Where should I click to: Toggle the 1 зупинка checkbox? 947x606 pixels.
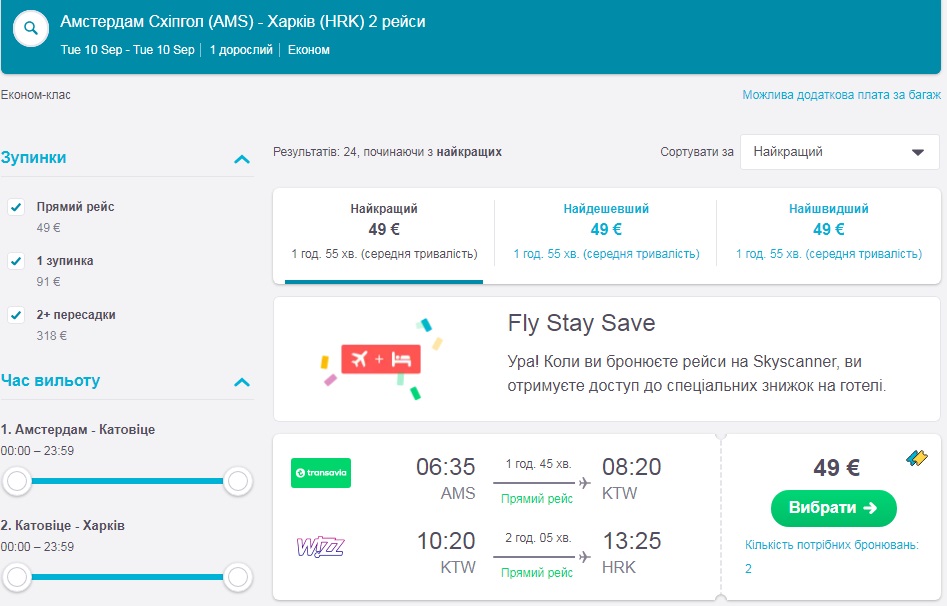tap(16, 261)
